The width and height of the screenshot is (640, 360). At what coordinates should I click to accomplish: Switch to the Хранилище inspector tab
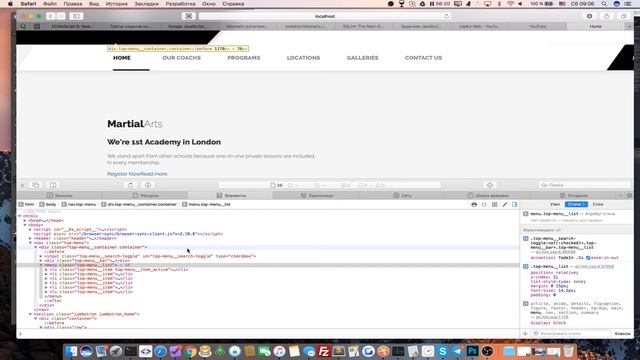point(316,196)
